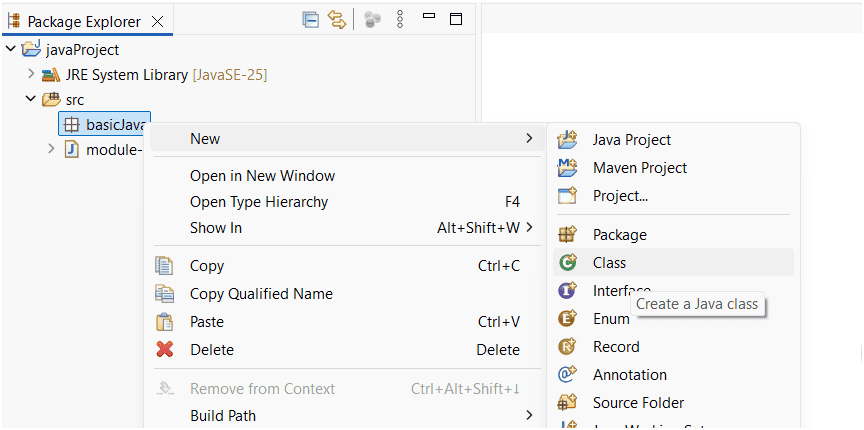This screenshot has height=430, width=864.
Task: Click the Enum E icon
Action: point(567,318)
